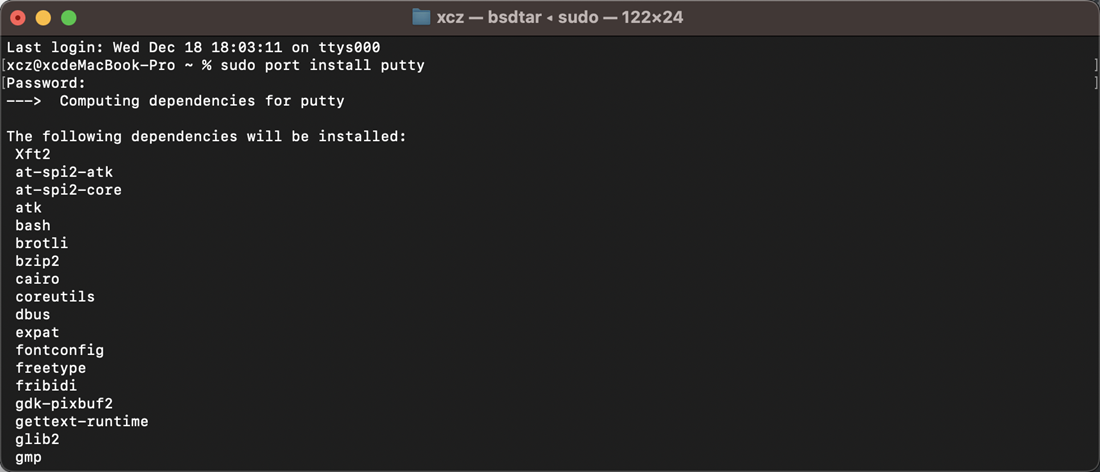Click the brotli line in the list
This screenshot has height=472, width=1100.
coord(41,243)
